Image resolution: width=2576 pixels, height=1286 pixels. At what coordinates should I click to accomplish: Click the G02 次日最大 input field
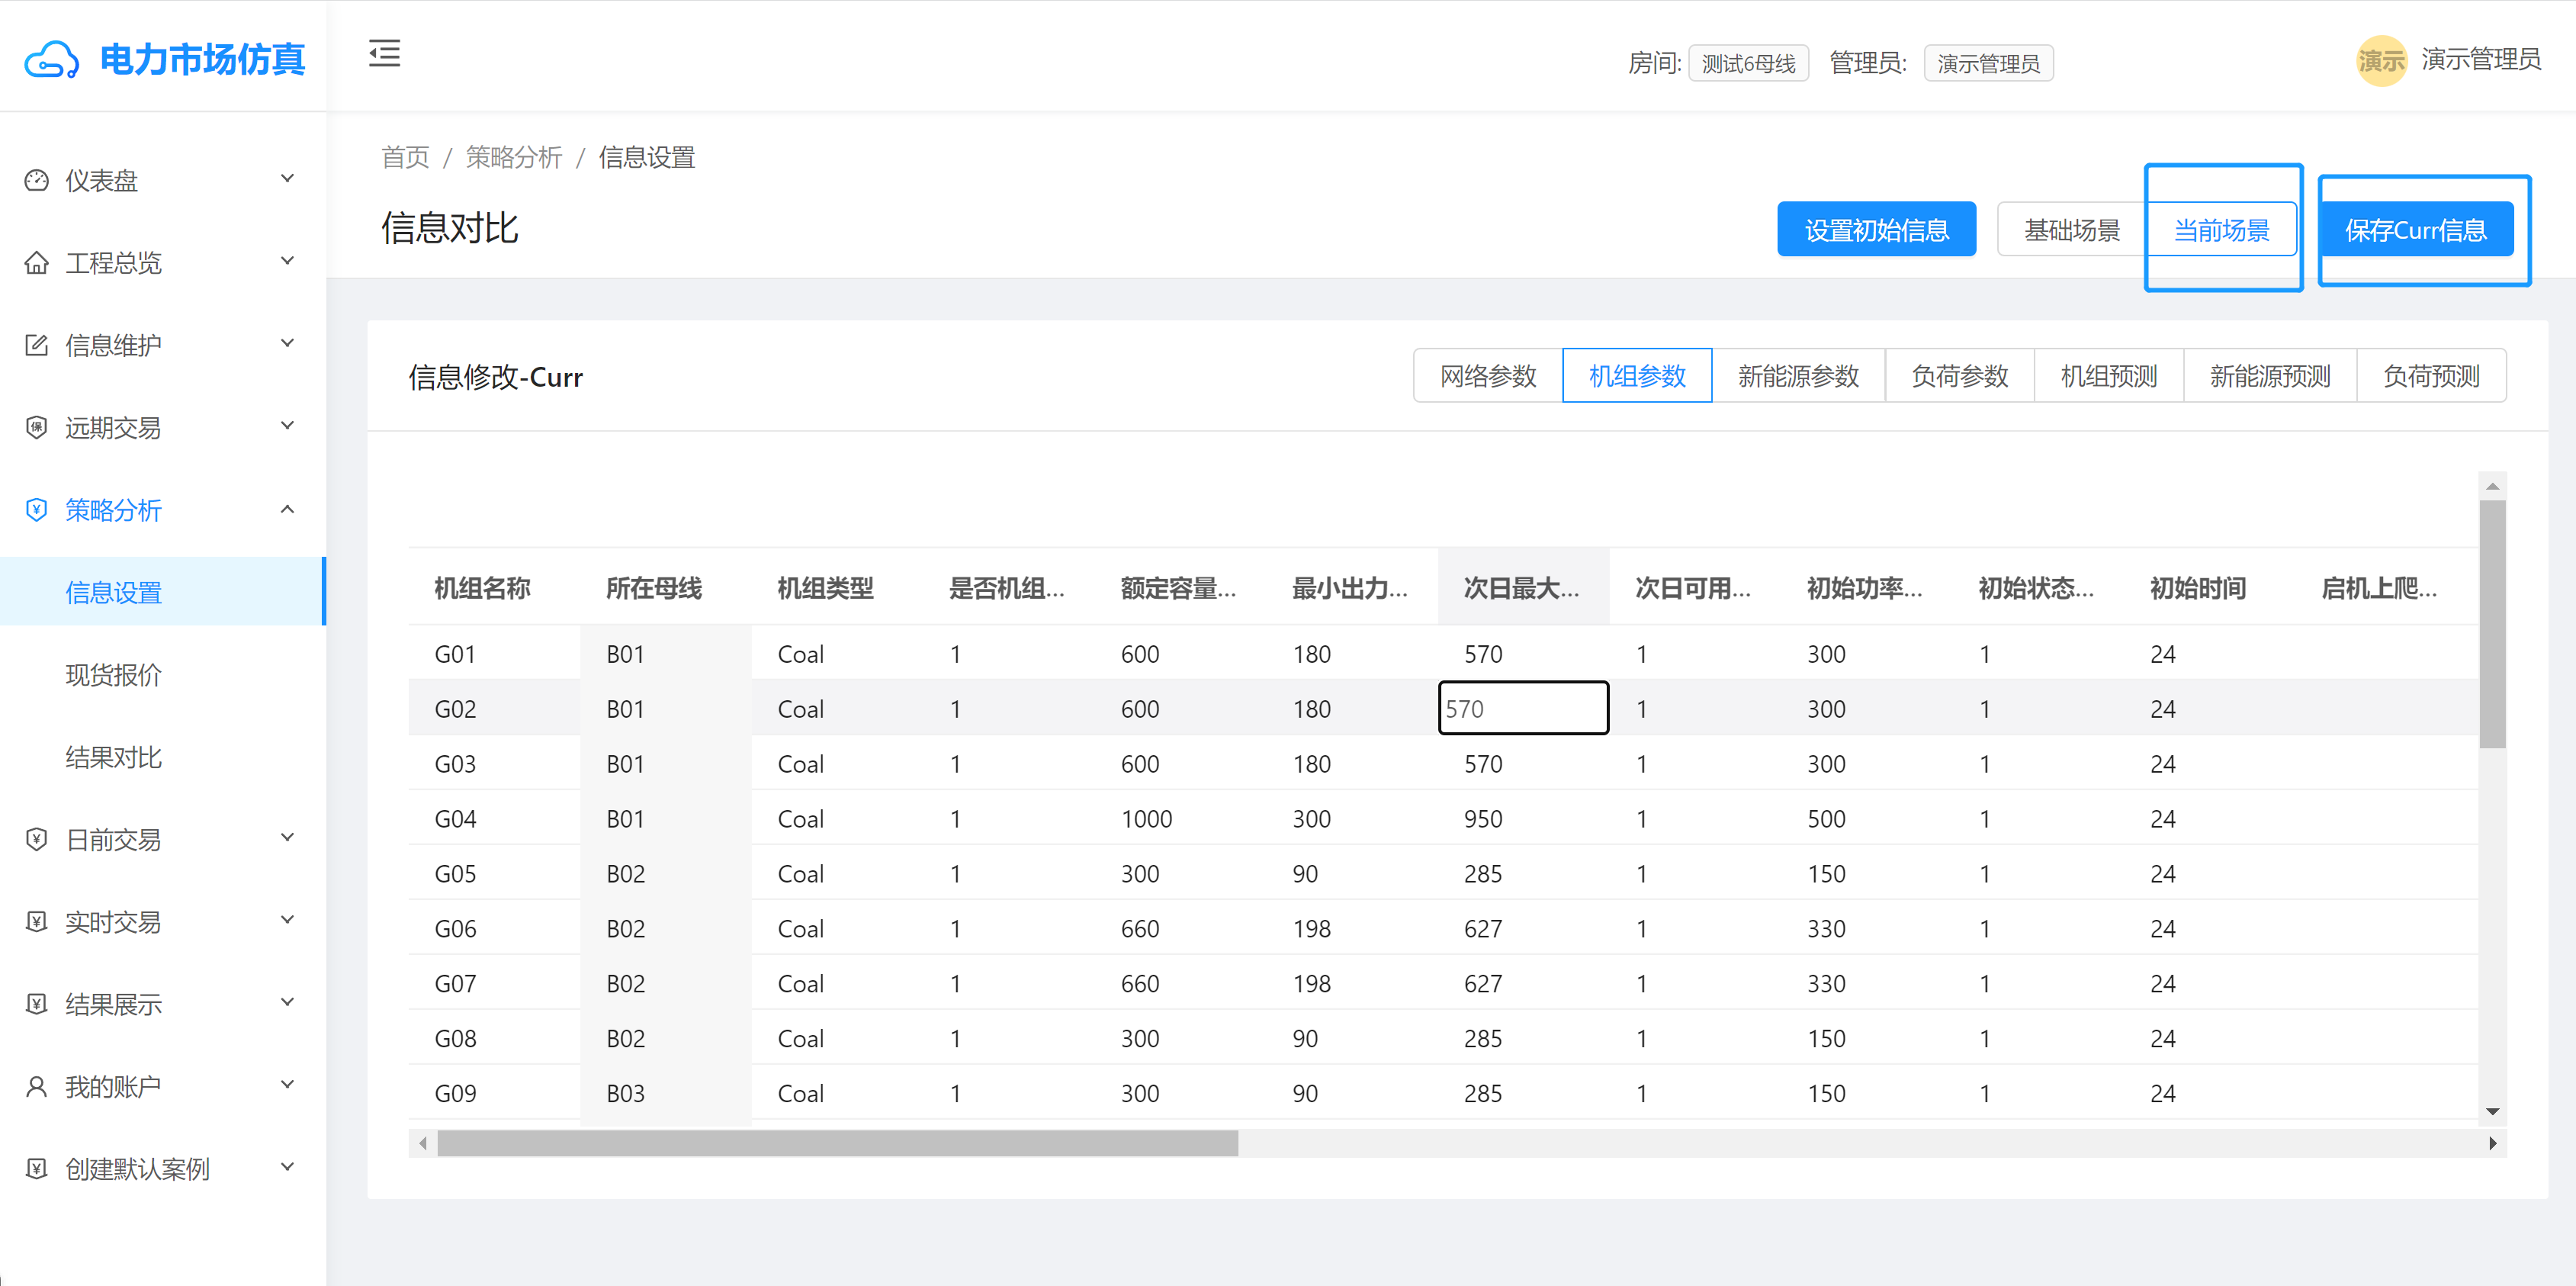tap(1523, 708)
